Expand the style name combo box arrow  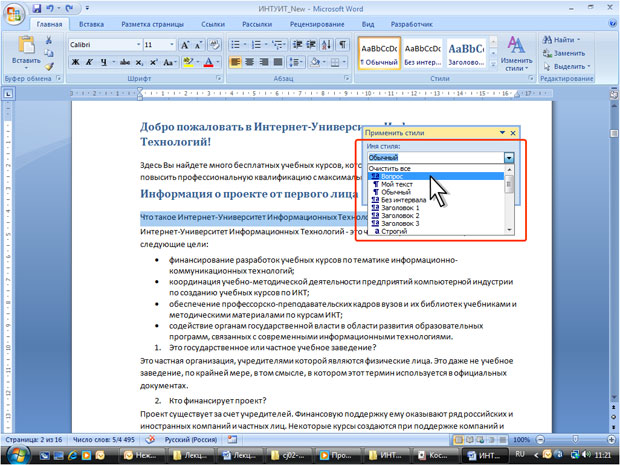509,157
